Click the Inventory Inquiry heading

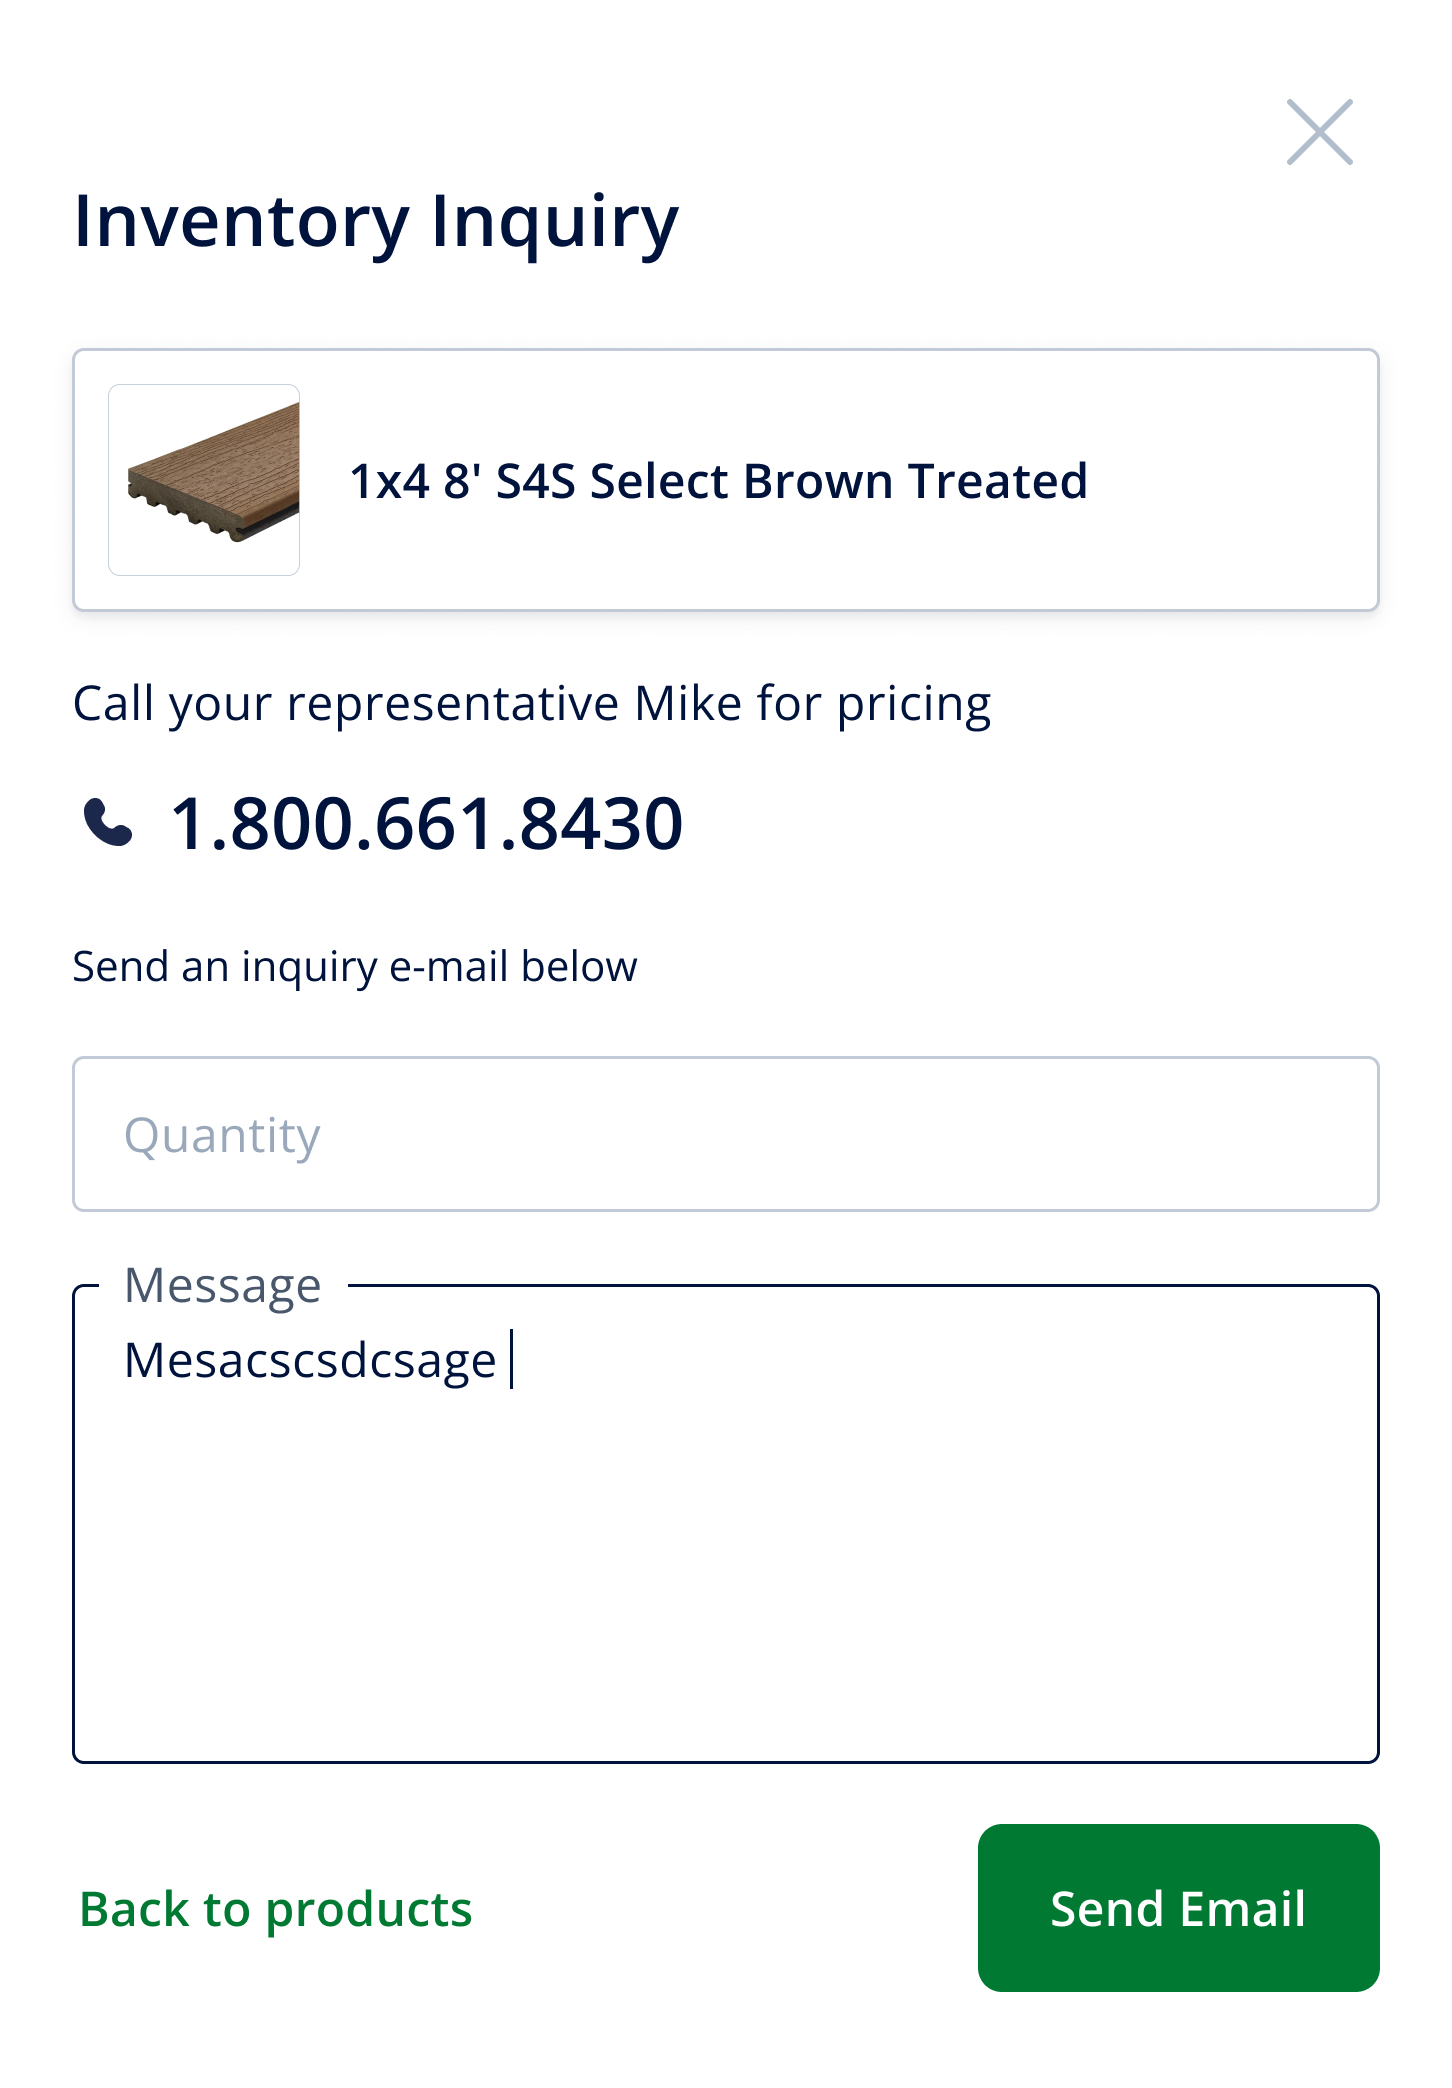pyautogui.click(x=376, y=220)
